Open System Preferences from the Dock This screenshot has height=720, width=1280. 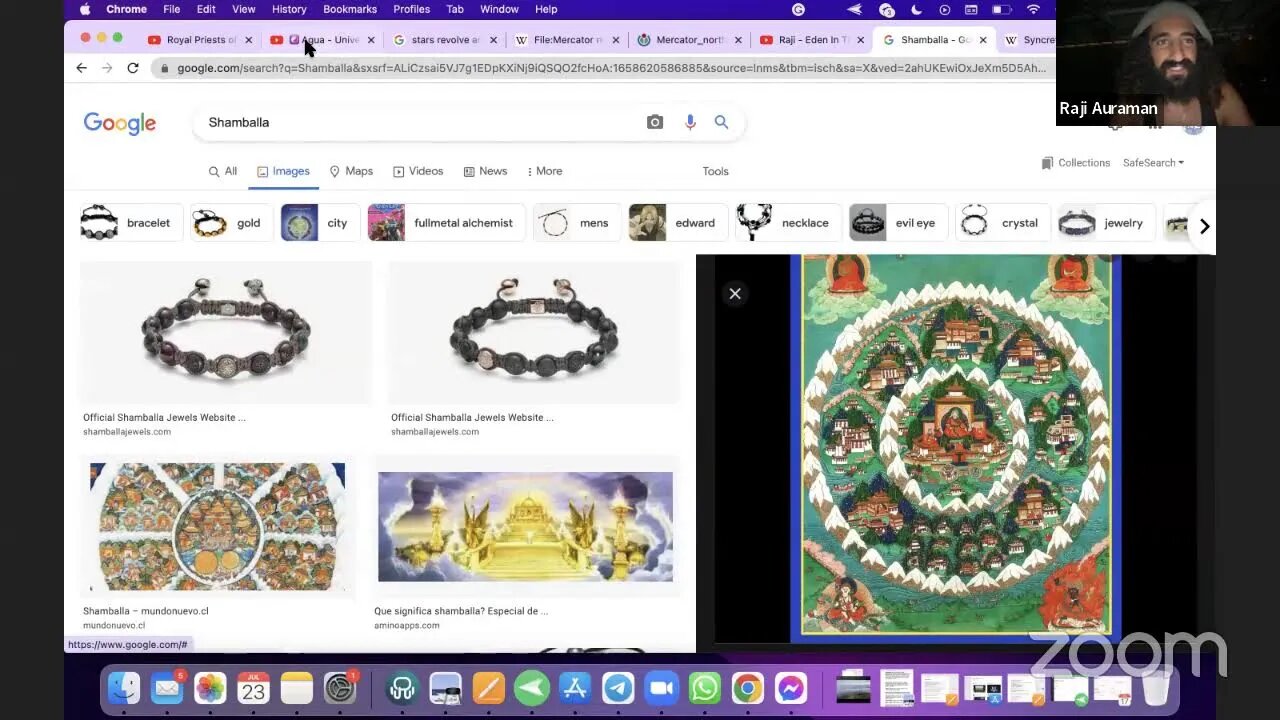coord(340,688)
